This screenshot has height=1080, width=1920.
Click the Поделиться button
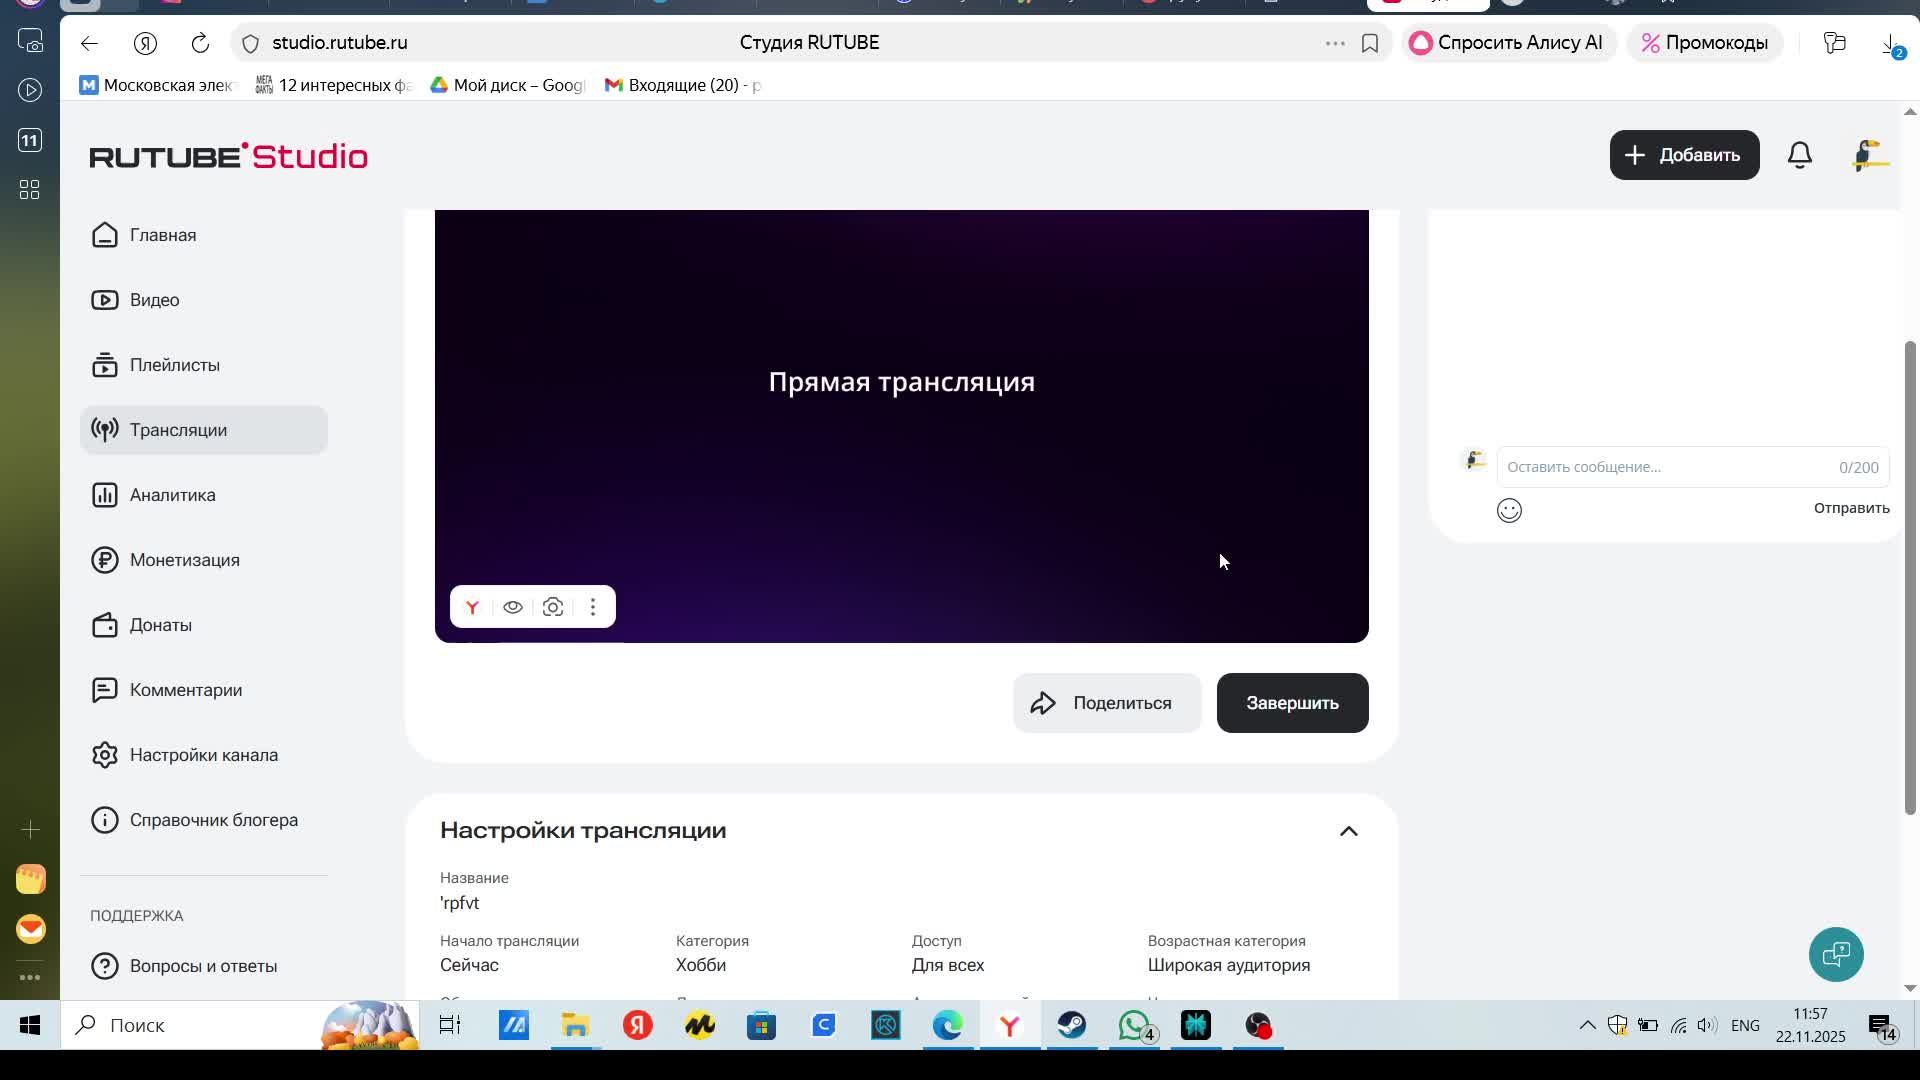[1106, 703]
